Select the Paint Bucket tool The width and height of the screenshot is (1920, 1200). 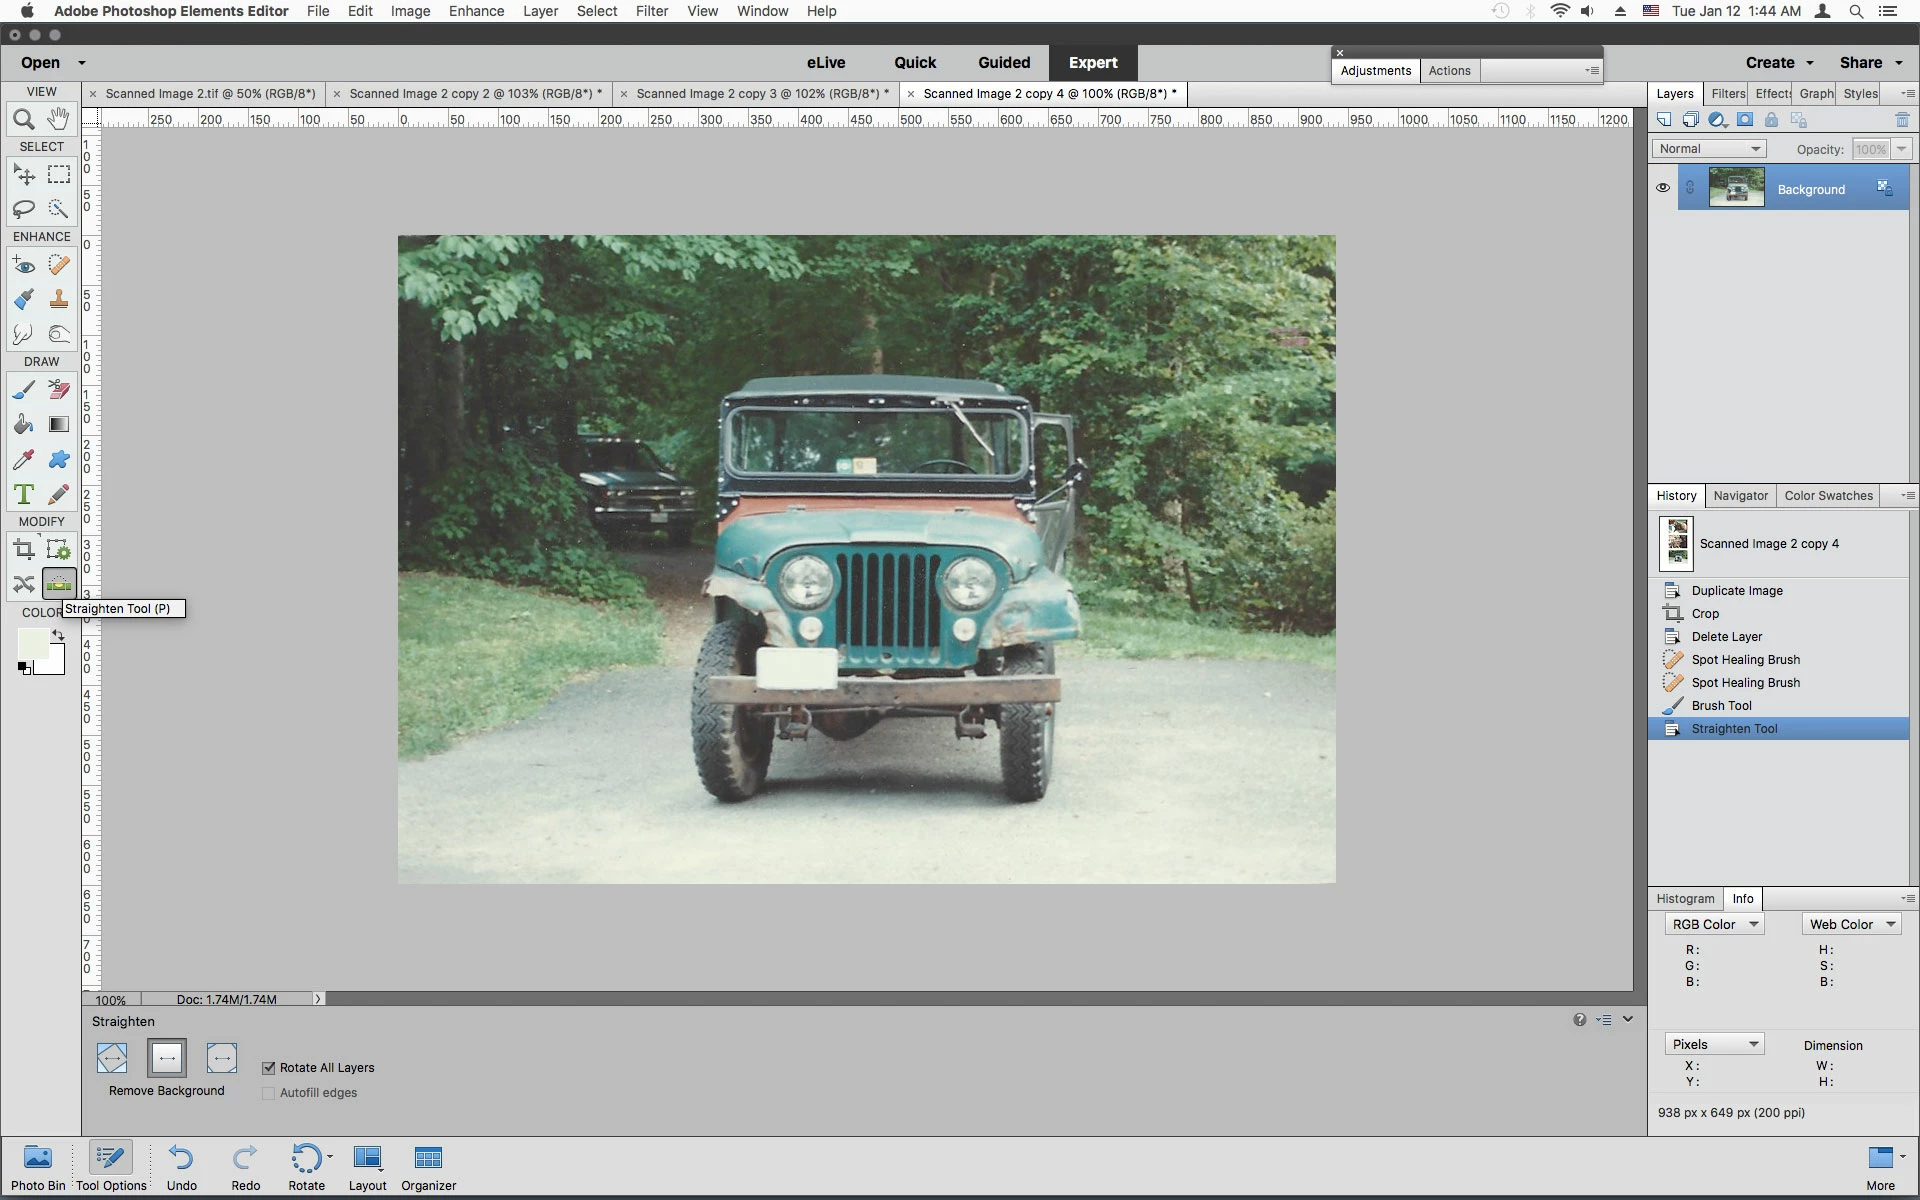coord(24,424)
